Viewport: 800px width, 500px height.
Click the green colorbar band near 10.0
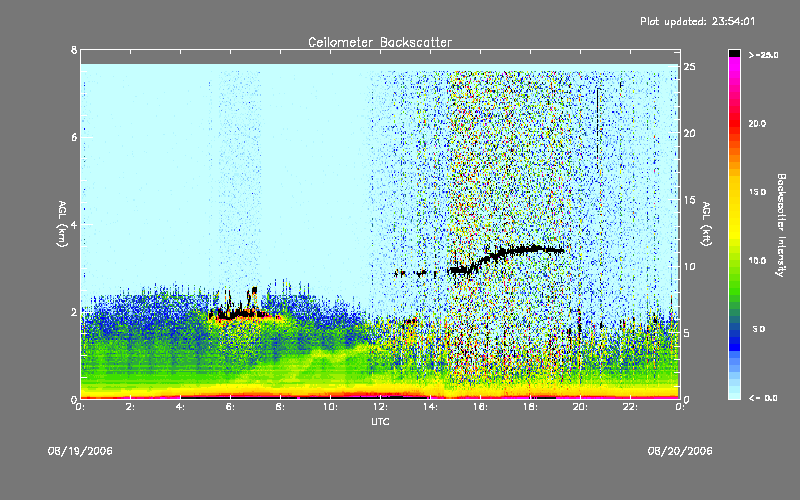click(x=734, y=261)
